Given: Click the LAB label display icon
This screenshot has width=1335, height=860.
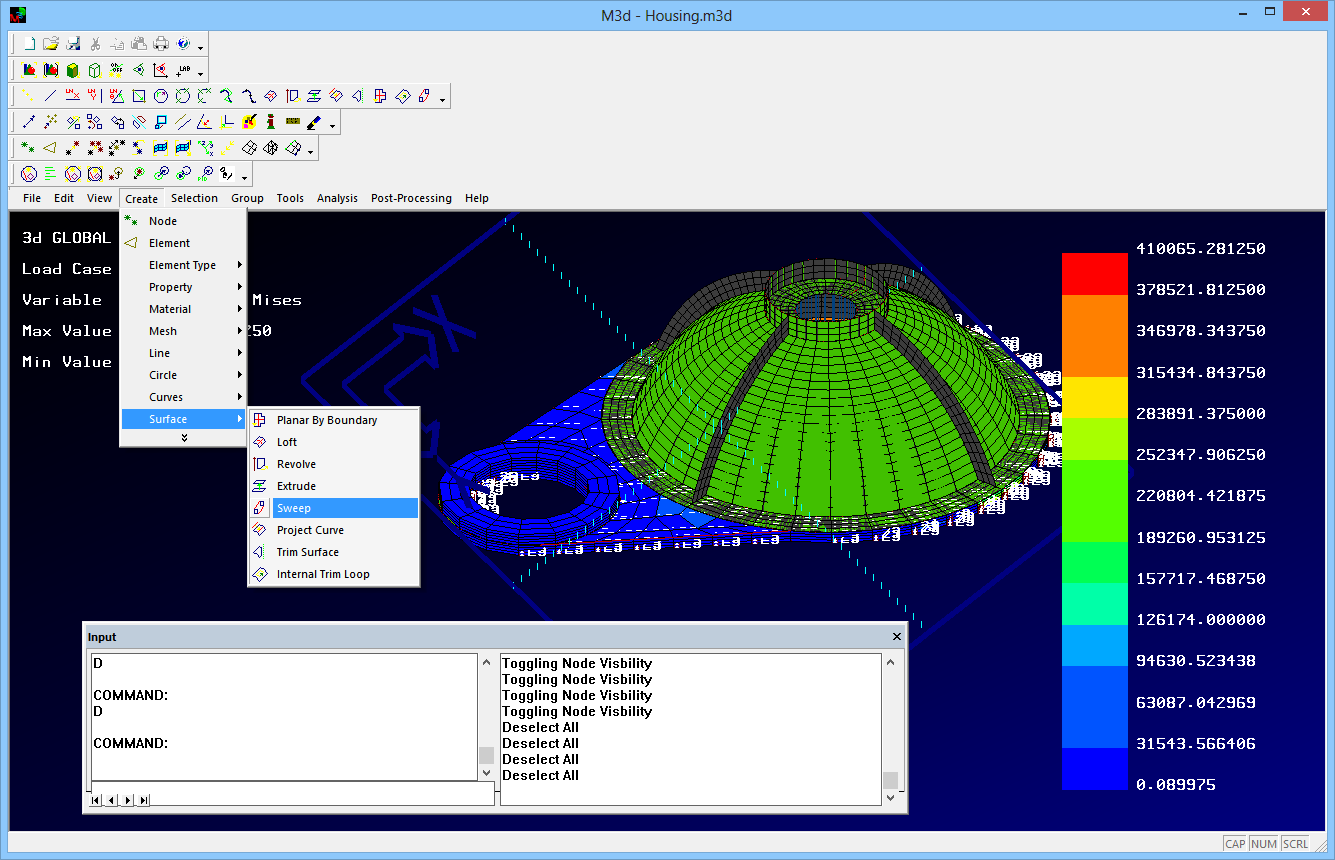Looking at the screenshot, I should click(x=183, y=70).
